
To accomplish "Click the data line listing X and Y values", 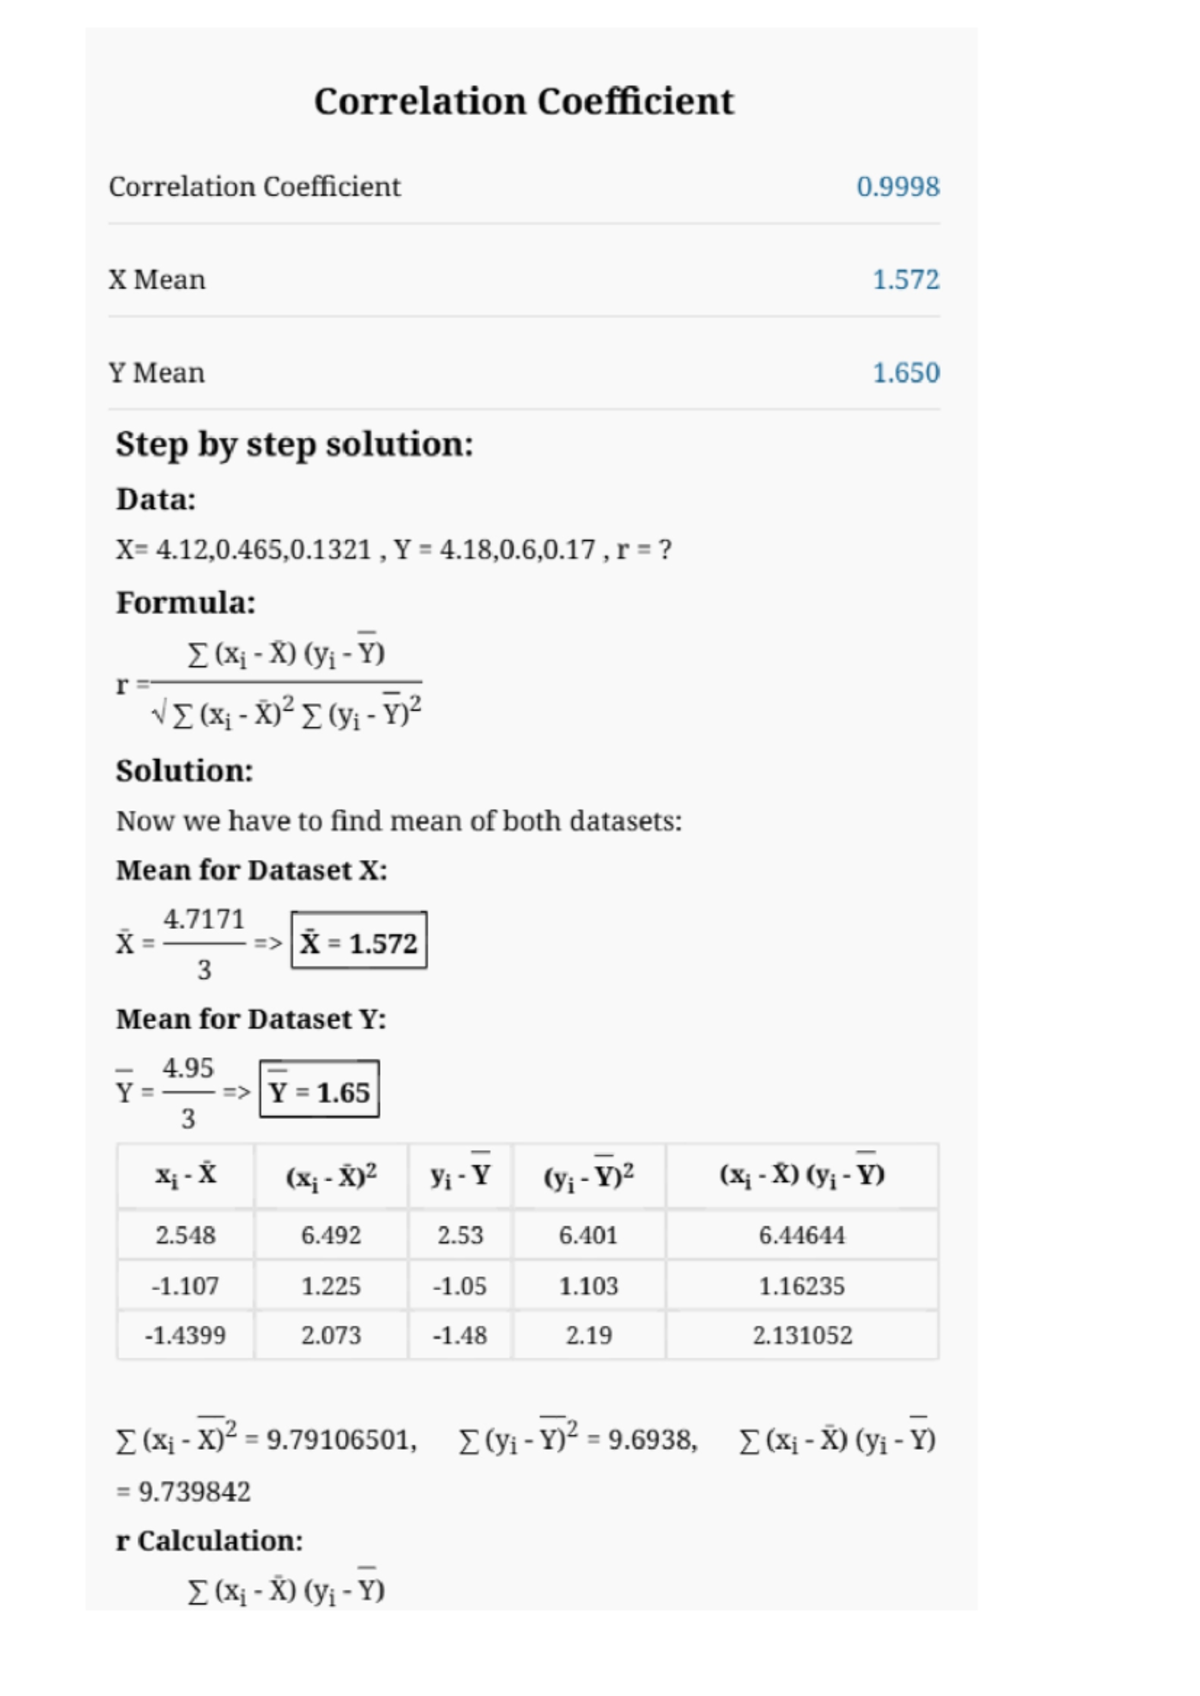I will [394, 550].
